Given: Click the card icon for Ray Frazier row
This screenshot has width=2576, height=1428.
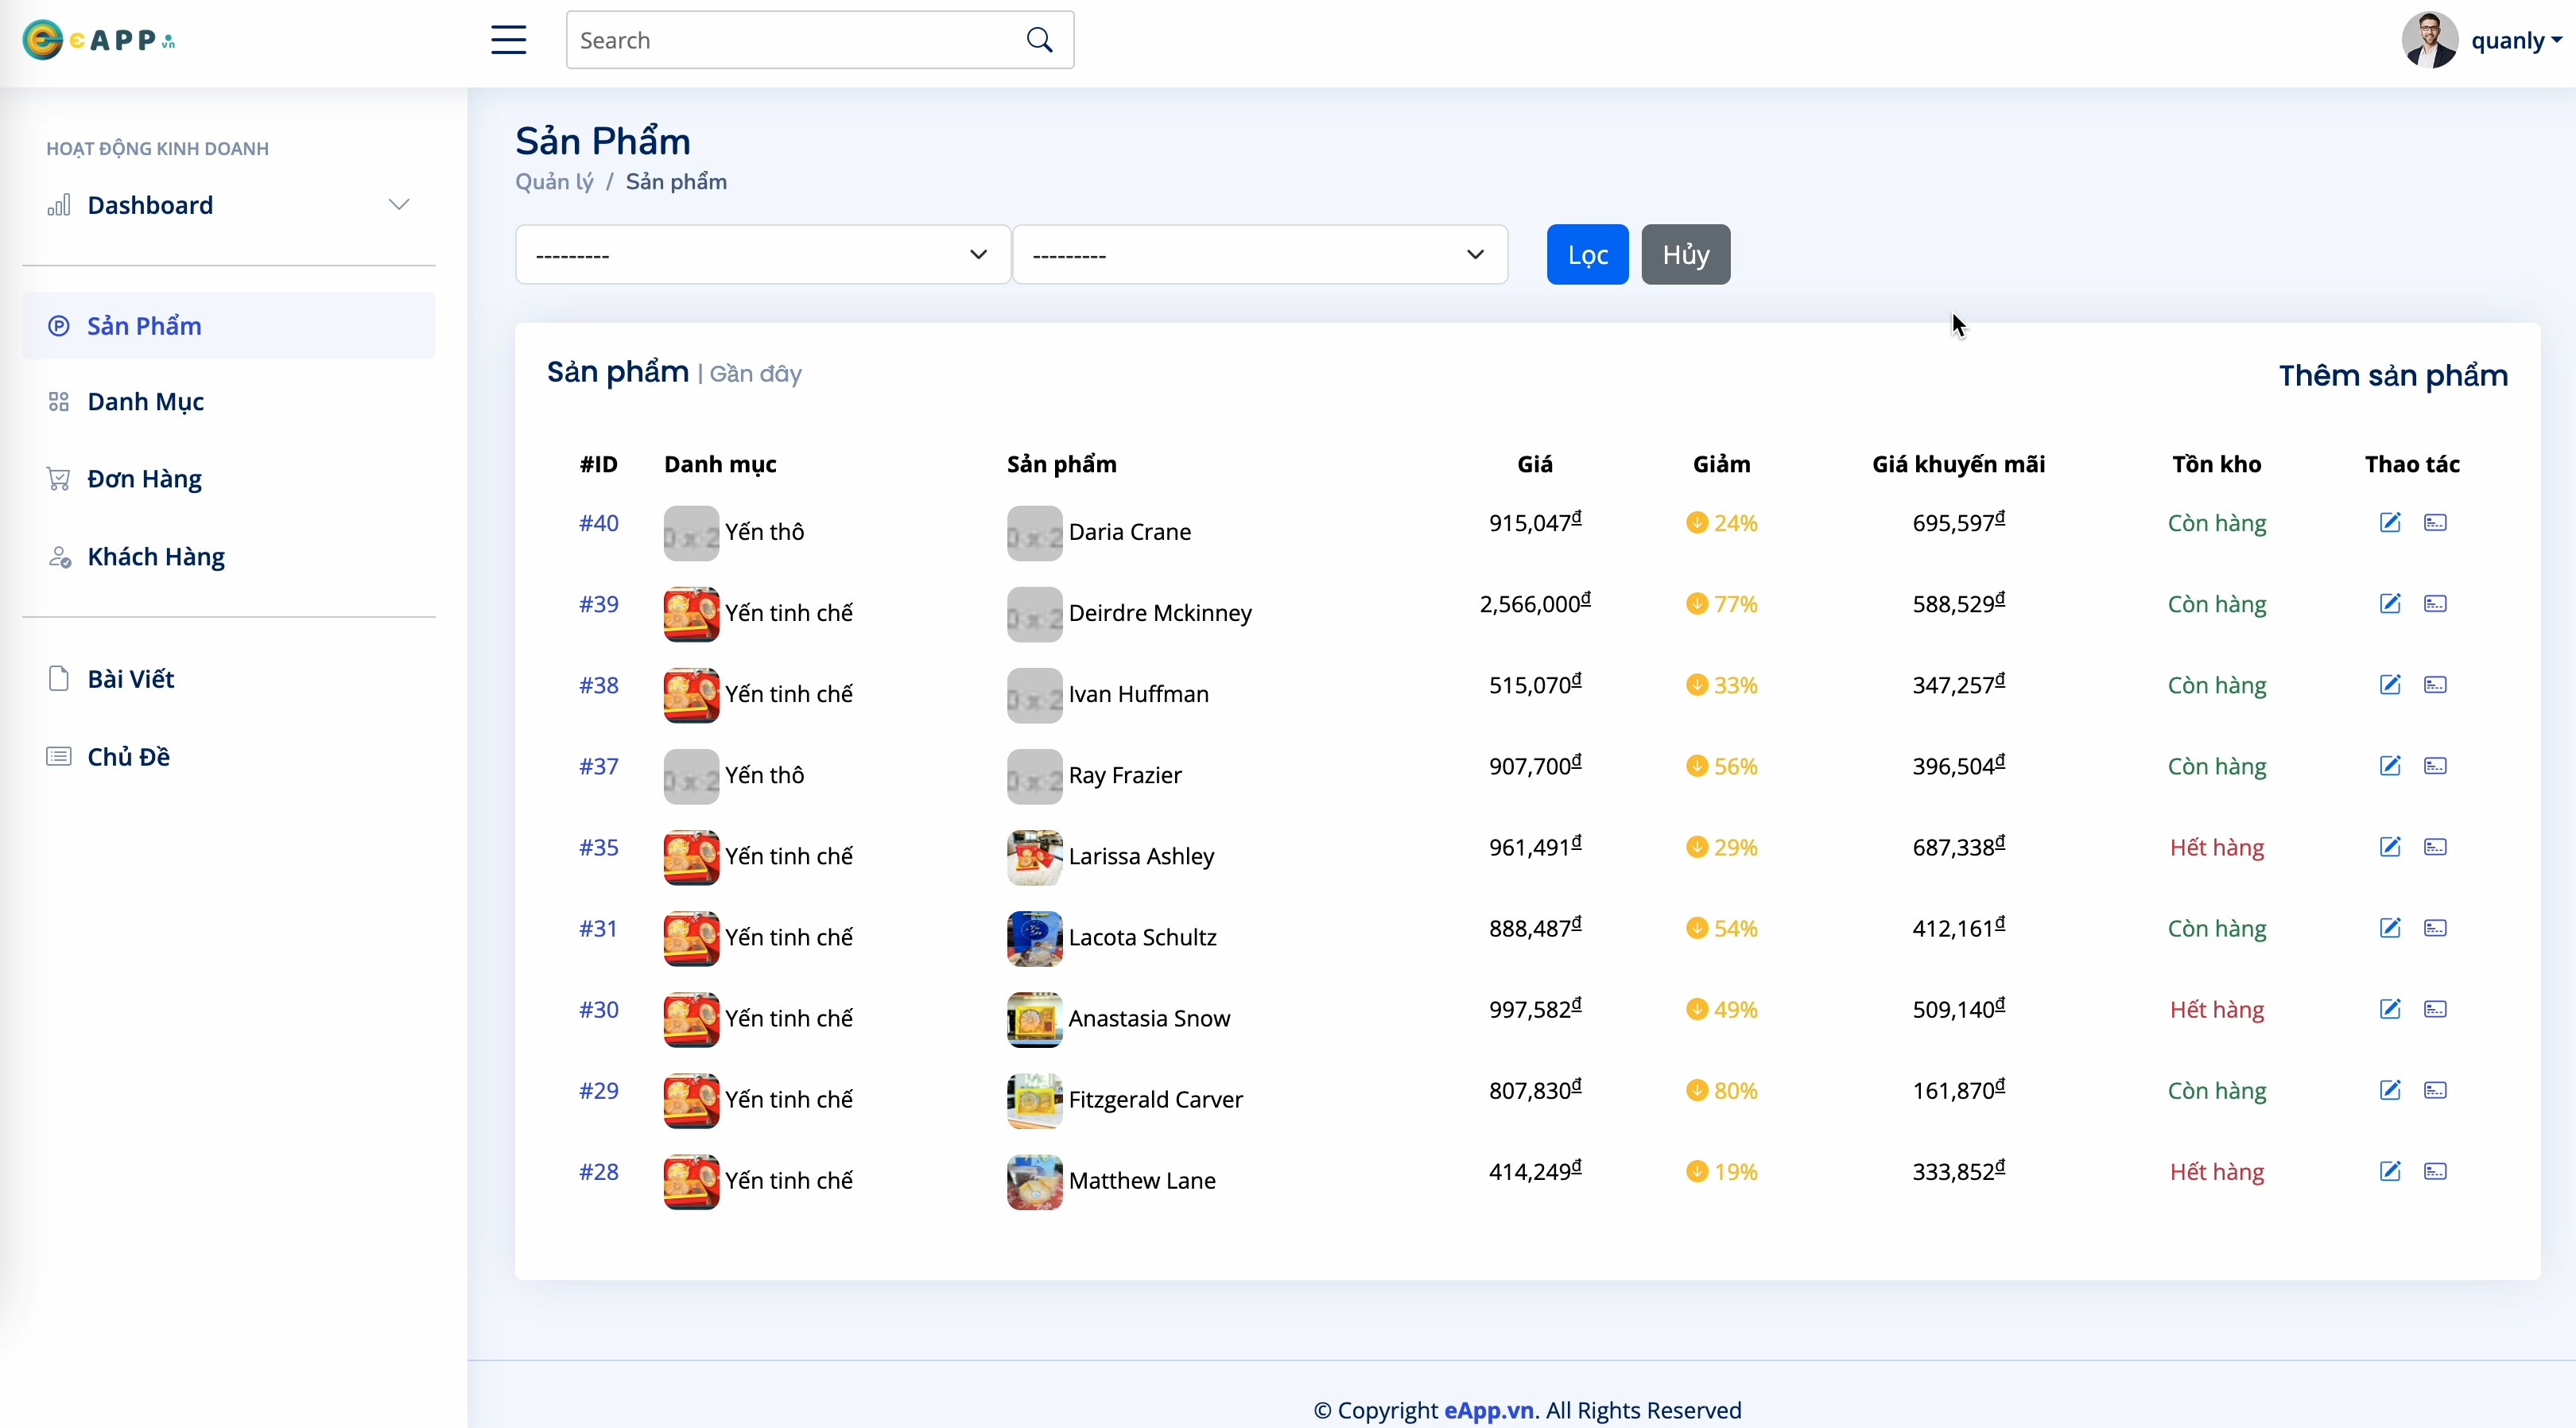Looking at the screenshot, I should [x=2435, y=766].
